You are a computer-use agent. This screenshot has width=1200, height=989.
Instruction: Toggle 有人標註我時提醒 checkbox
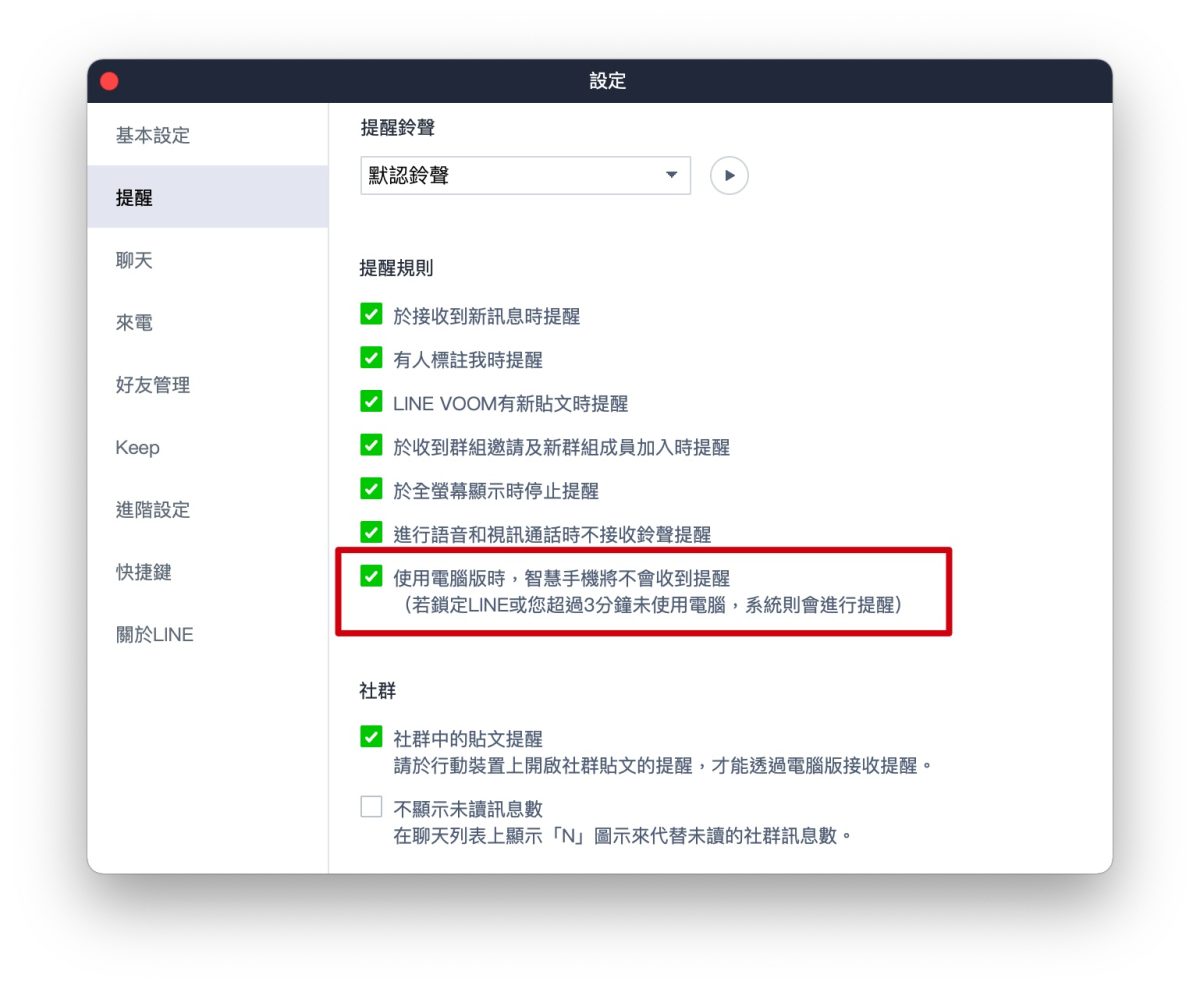371,358
